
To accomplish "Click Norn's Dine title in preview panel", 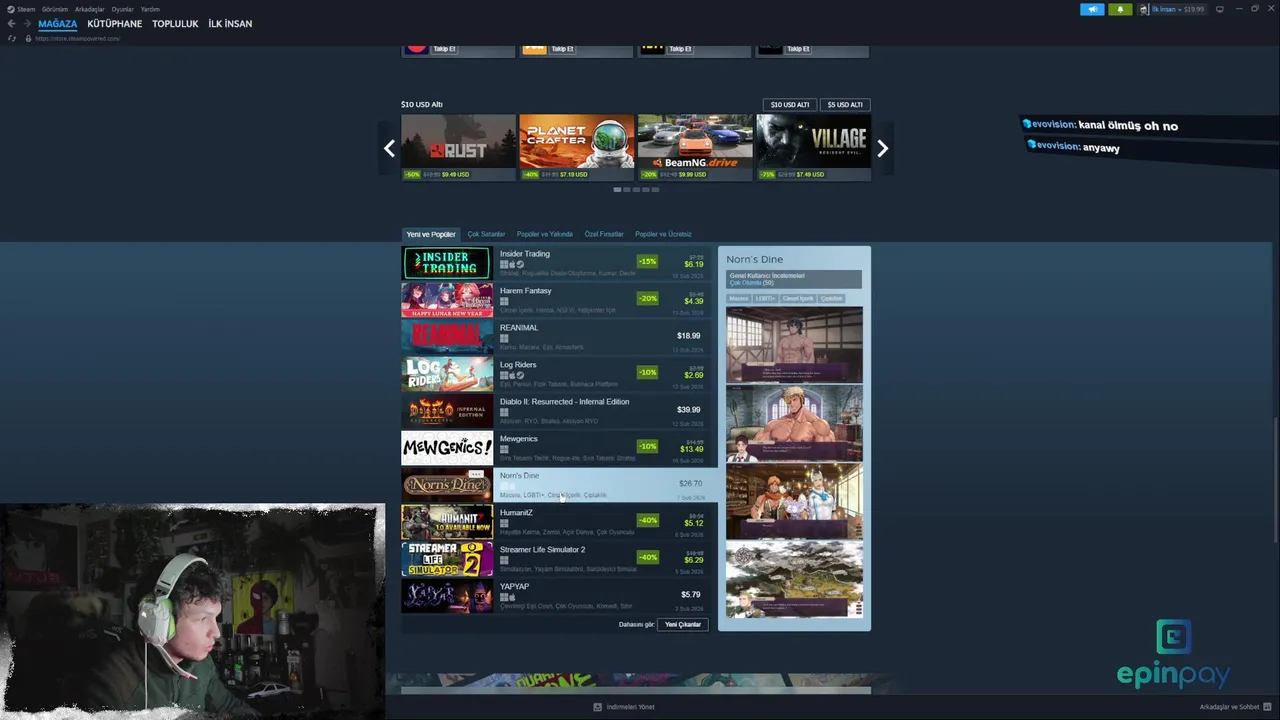I will click(x=755, y=260).
